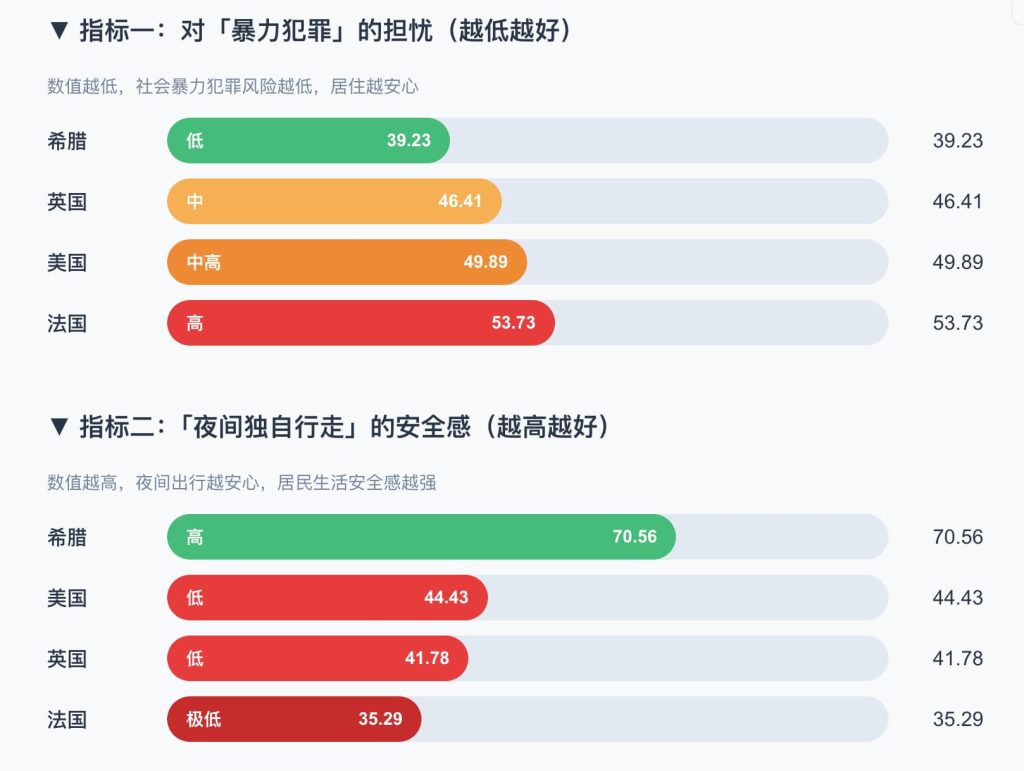
Task: Click the subtitle 数值越高，夜间出行越安心
Action: 241,483
